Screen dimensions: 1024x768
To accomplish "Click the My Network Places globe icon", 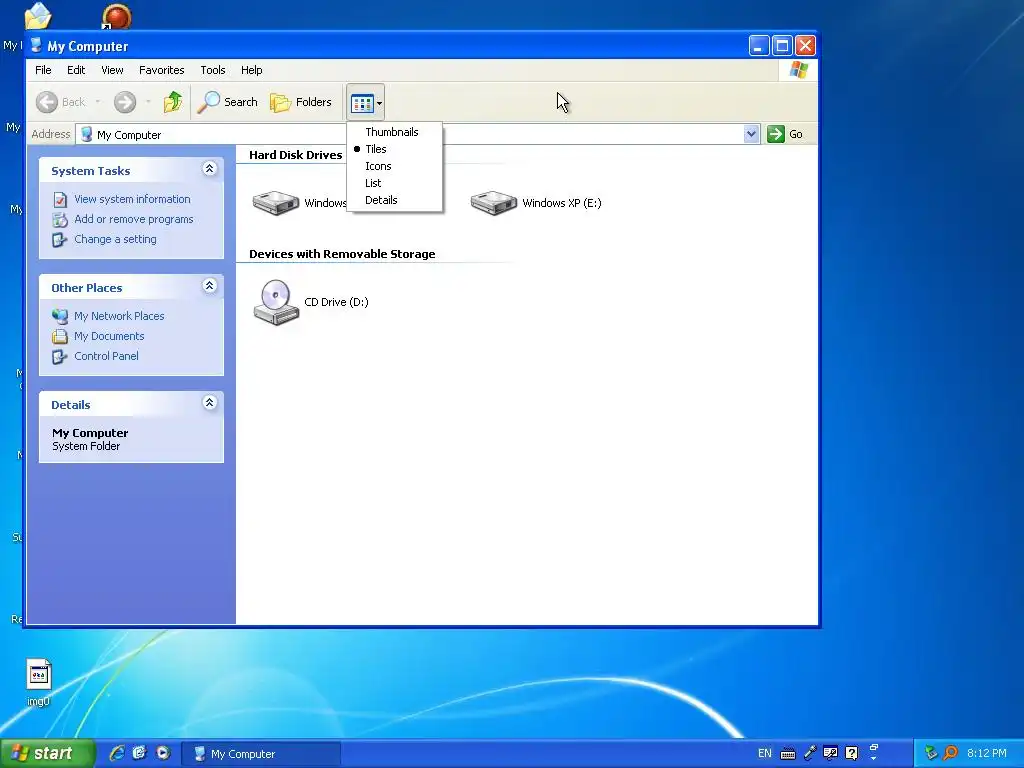I will [60, 316].
